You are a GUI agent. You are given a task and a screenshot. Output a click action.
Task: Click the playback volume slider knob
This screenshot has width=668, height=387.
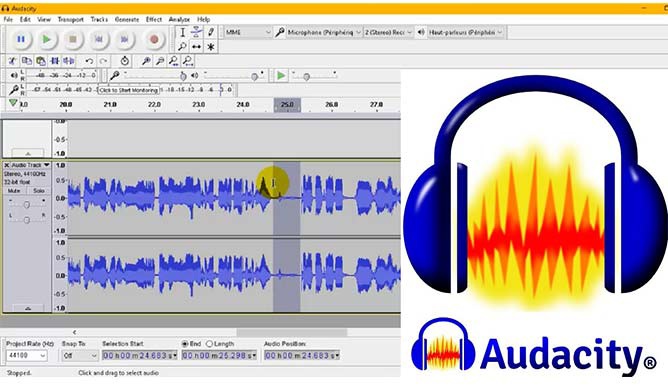[x=254, y=77]
